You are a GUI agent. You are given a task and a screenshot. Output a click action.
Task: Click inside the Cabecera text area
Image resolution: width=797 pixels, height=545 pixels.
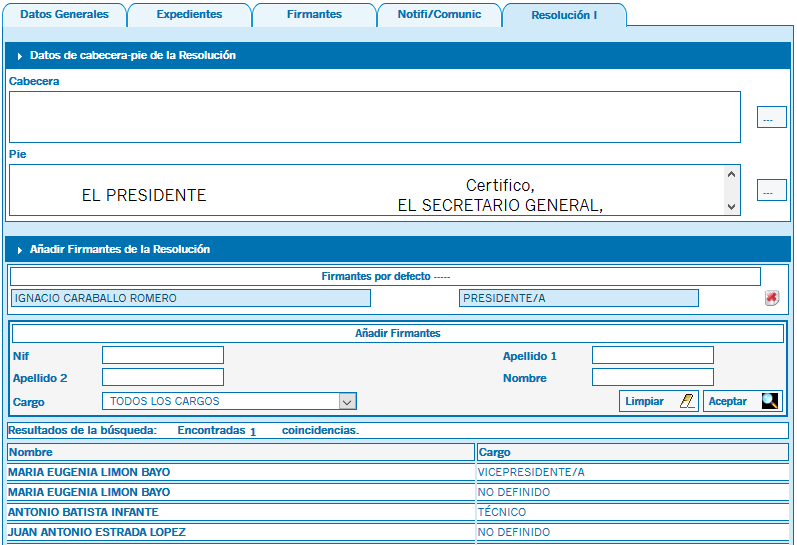click(x=375, y=117)
